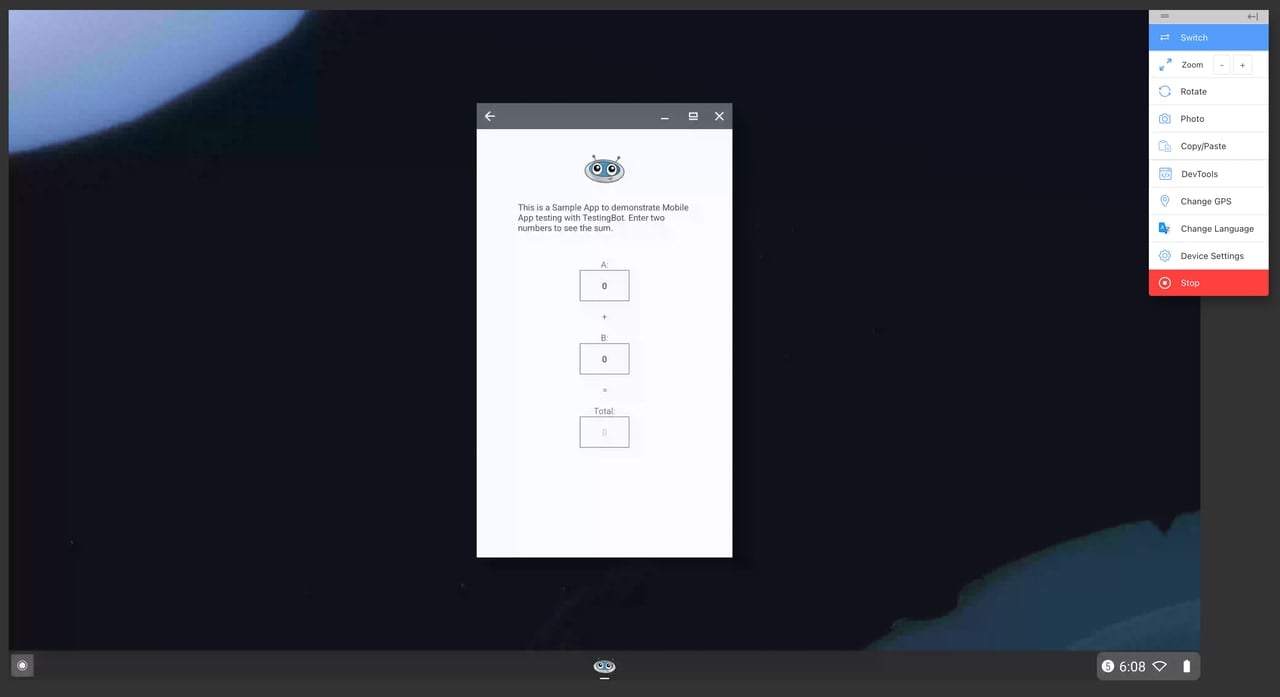Select Change GPS option
The height and width of the screenshot is (697, 1280).
(1208, 201)
